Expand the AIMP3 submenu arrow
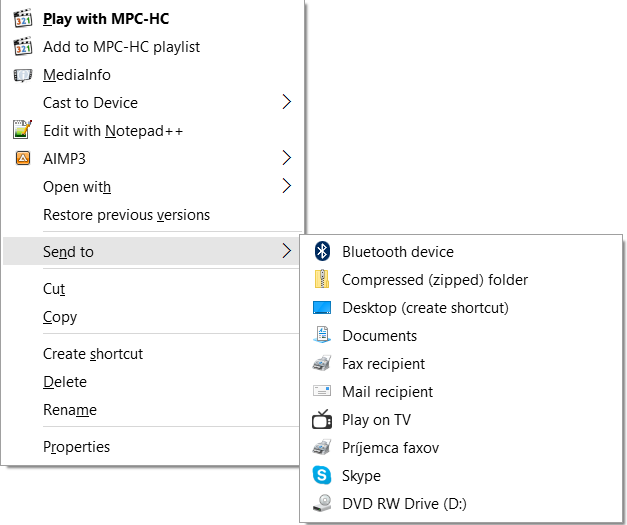The height and width of the screenshot is (525, 627). click(x=287, y=158)
